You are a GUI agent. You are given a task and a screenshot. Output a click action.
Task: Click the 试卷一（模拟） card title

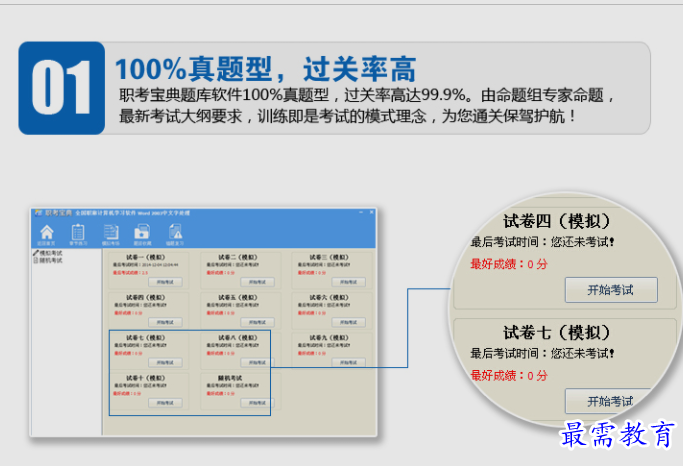pyautogui.click(x=145, y=257)
